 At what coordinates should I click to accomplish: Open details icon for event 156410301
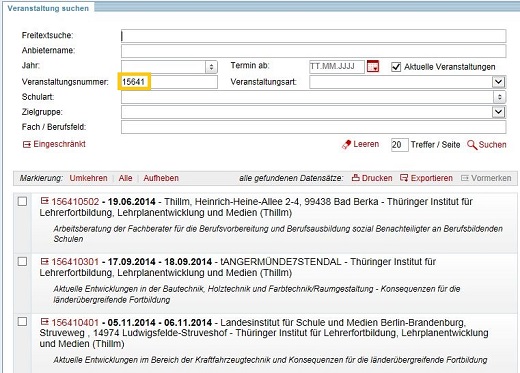pyautogui.click(x=45, y=261)
